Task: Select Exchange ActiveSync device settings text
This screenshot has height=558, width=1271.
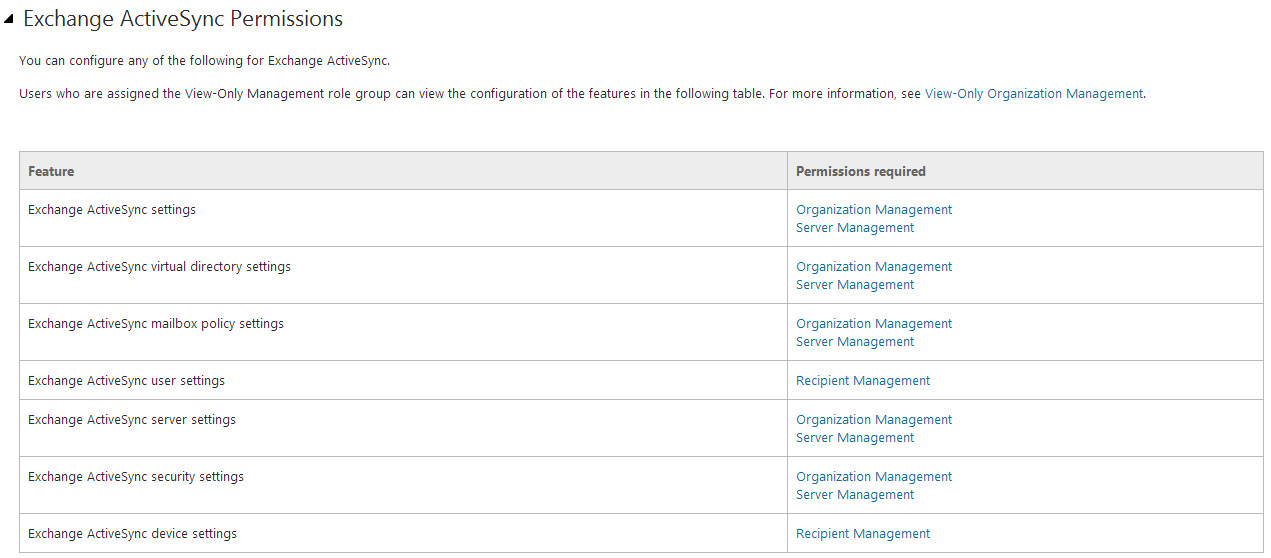Action: [x=133, y=534]
